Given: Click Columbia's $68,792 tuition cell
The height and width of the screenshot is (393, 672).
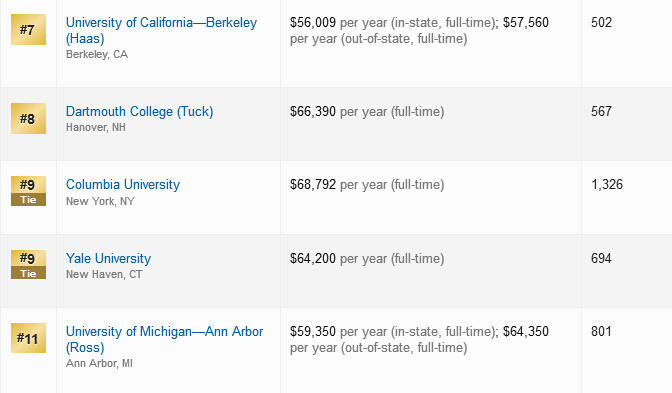Looking at the screenshot, I should (367, 185).
